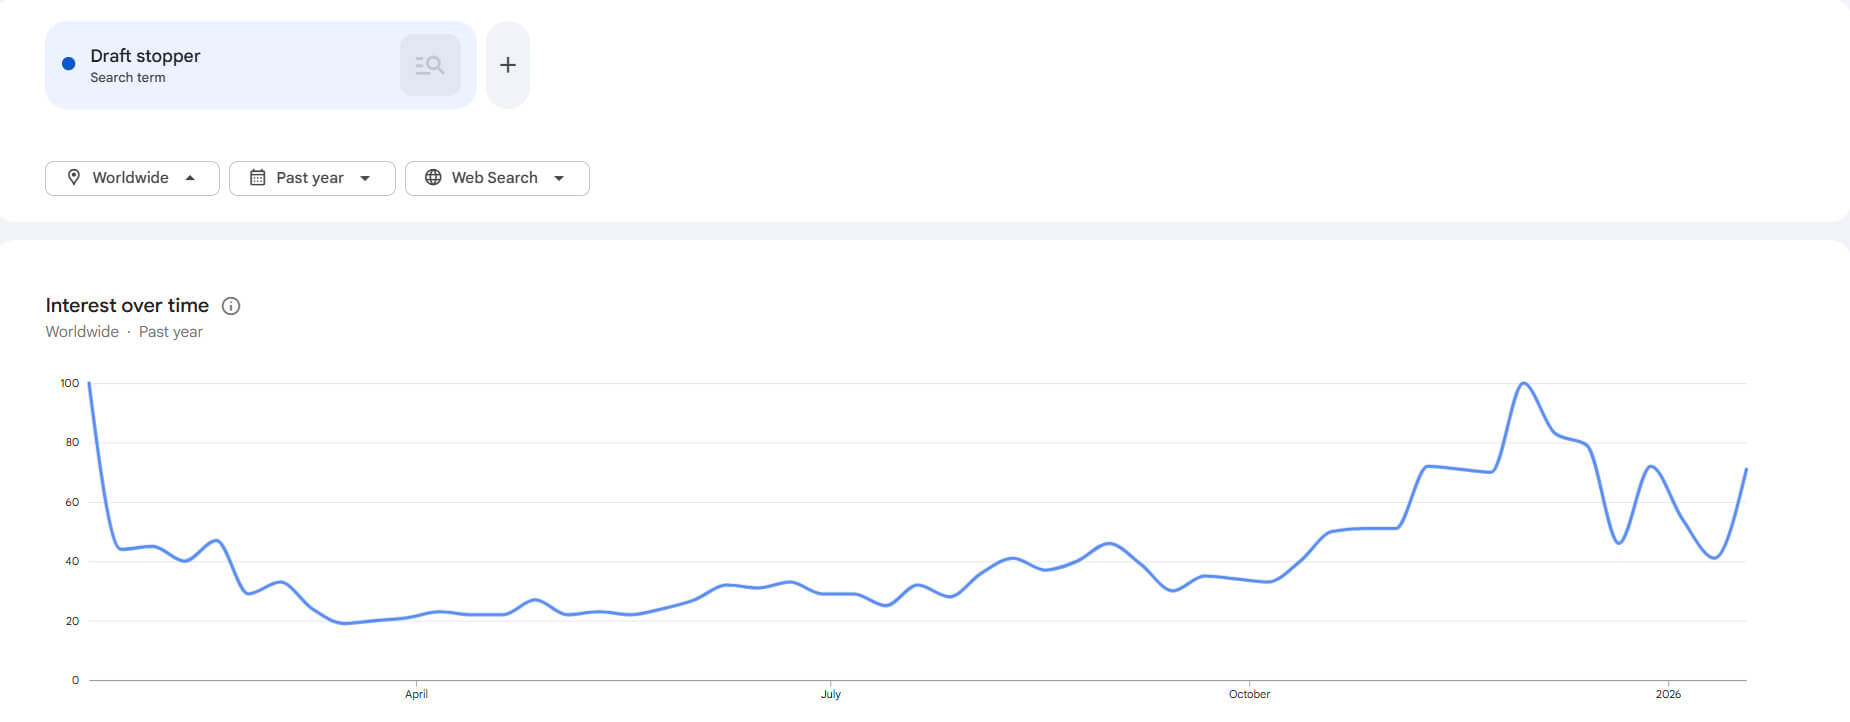Click the arrow on the Worldwide filter
Screen dimensions: 1850x722
(190, 178)
